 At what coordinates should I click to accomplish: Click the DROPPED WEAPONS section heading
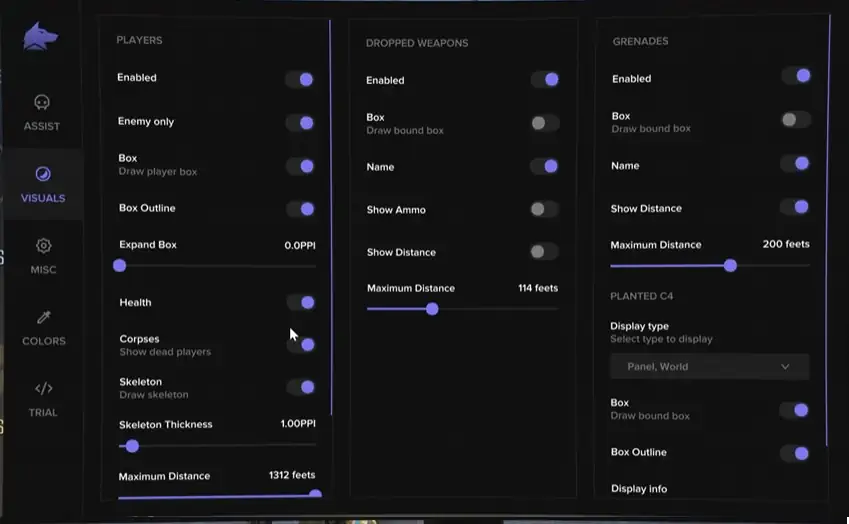point(417,43)
